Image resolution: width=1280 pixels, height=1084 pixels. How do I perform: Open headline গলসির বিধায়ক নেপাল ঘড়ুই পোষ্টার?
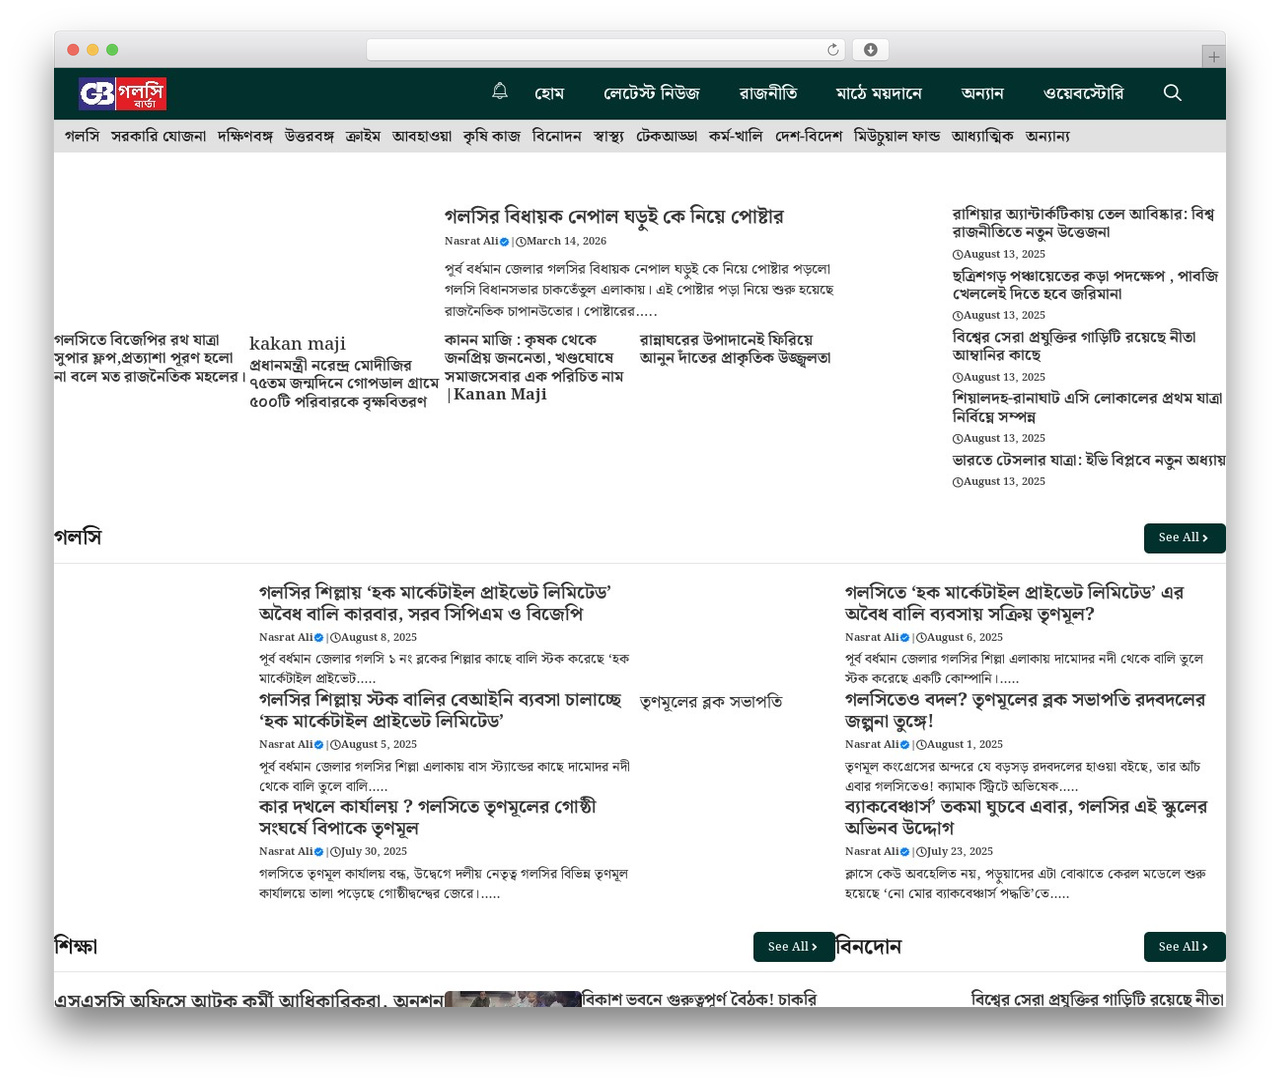click(x=614, y=216)
